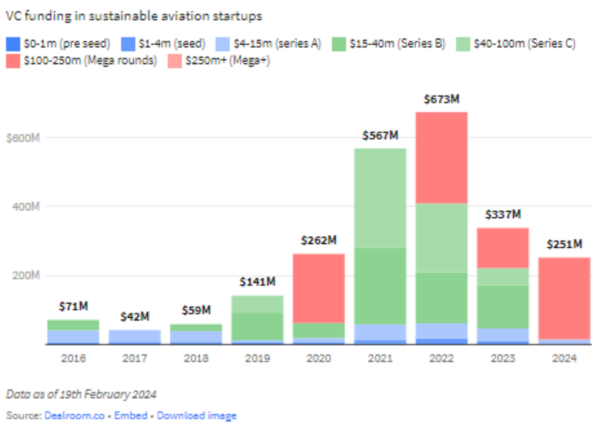Click the red segment of the 2024 bar
This screenshot has width=600, height=426.
tap(563, 297)
